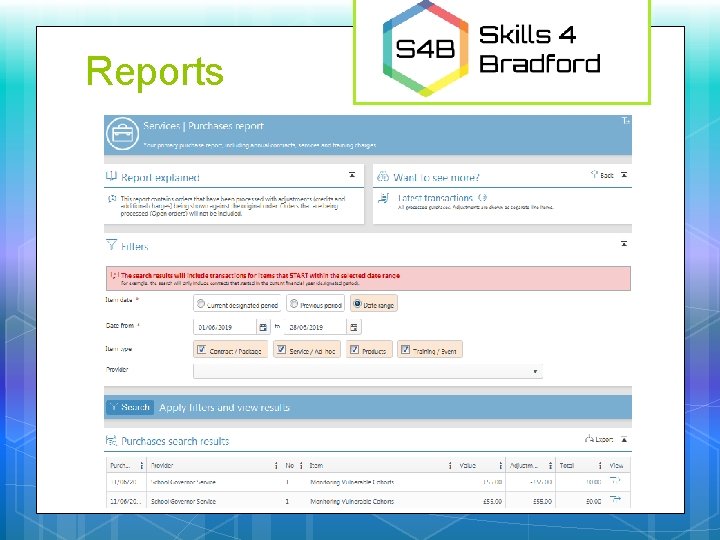Open No column menu

[x=301, y=465]
